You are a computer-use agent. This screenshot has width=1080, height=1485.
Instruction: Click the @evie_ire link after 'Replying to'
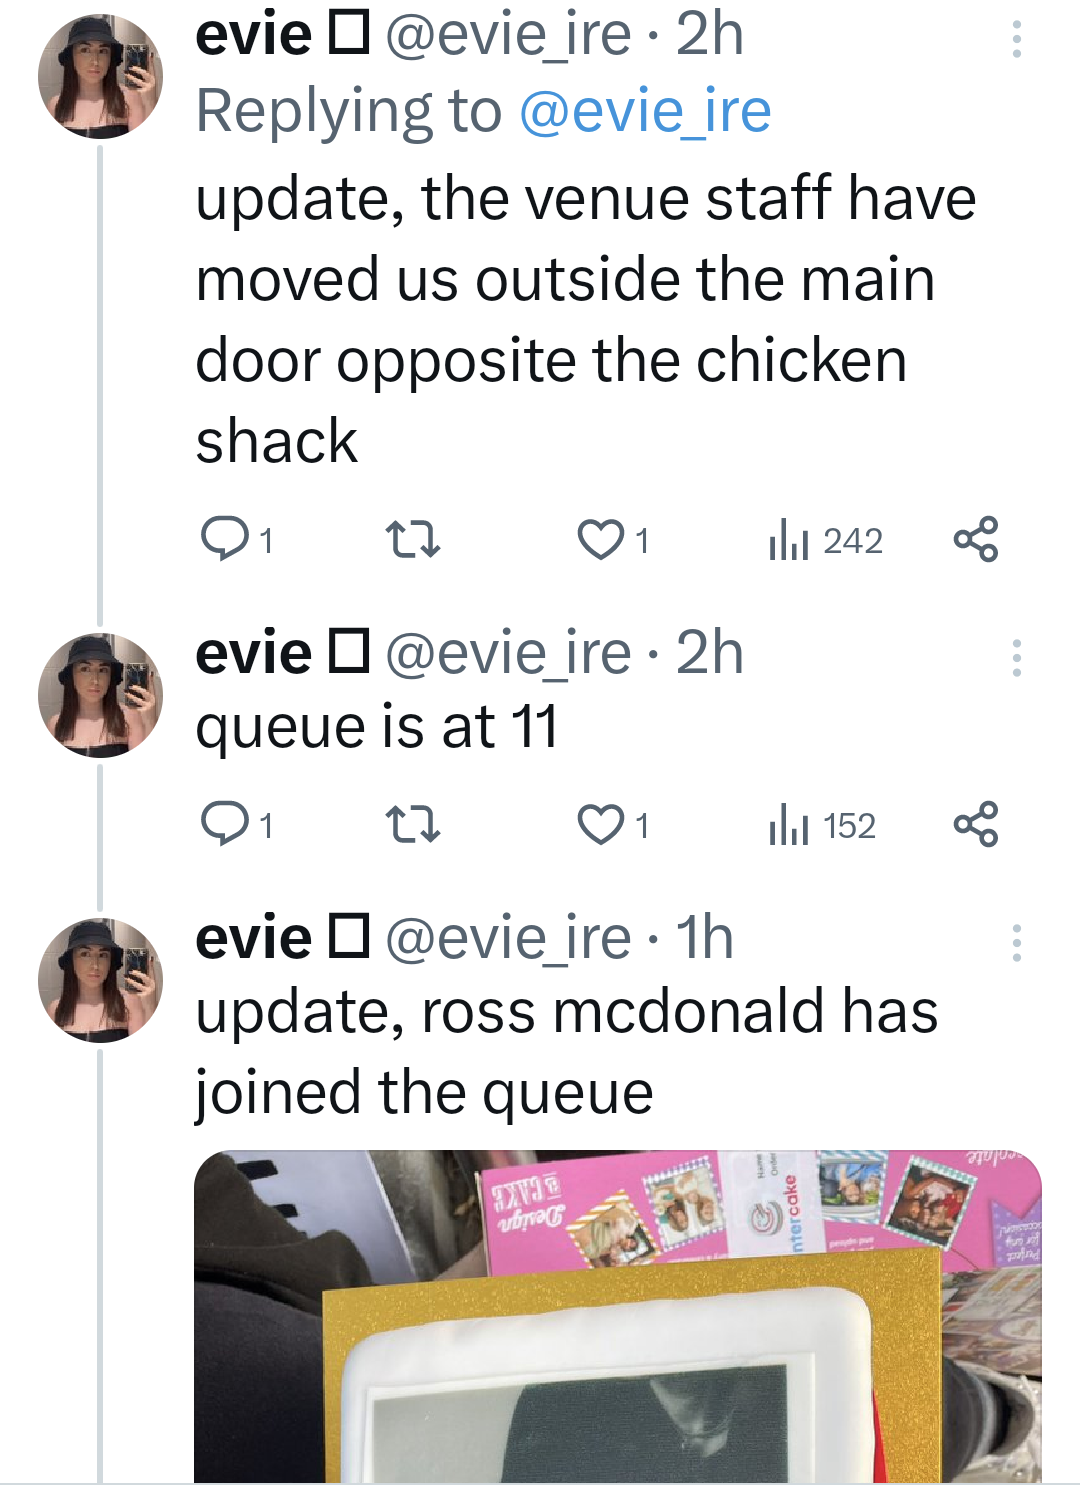tap(645, 110)
